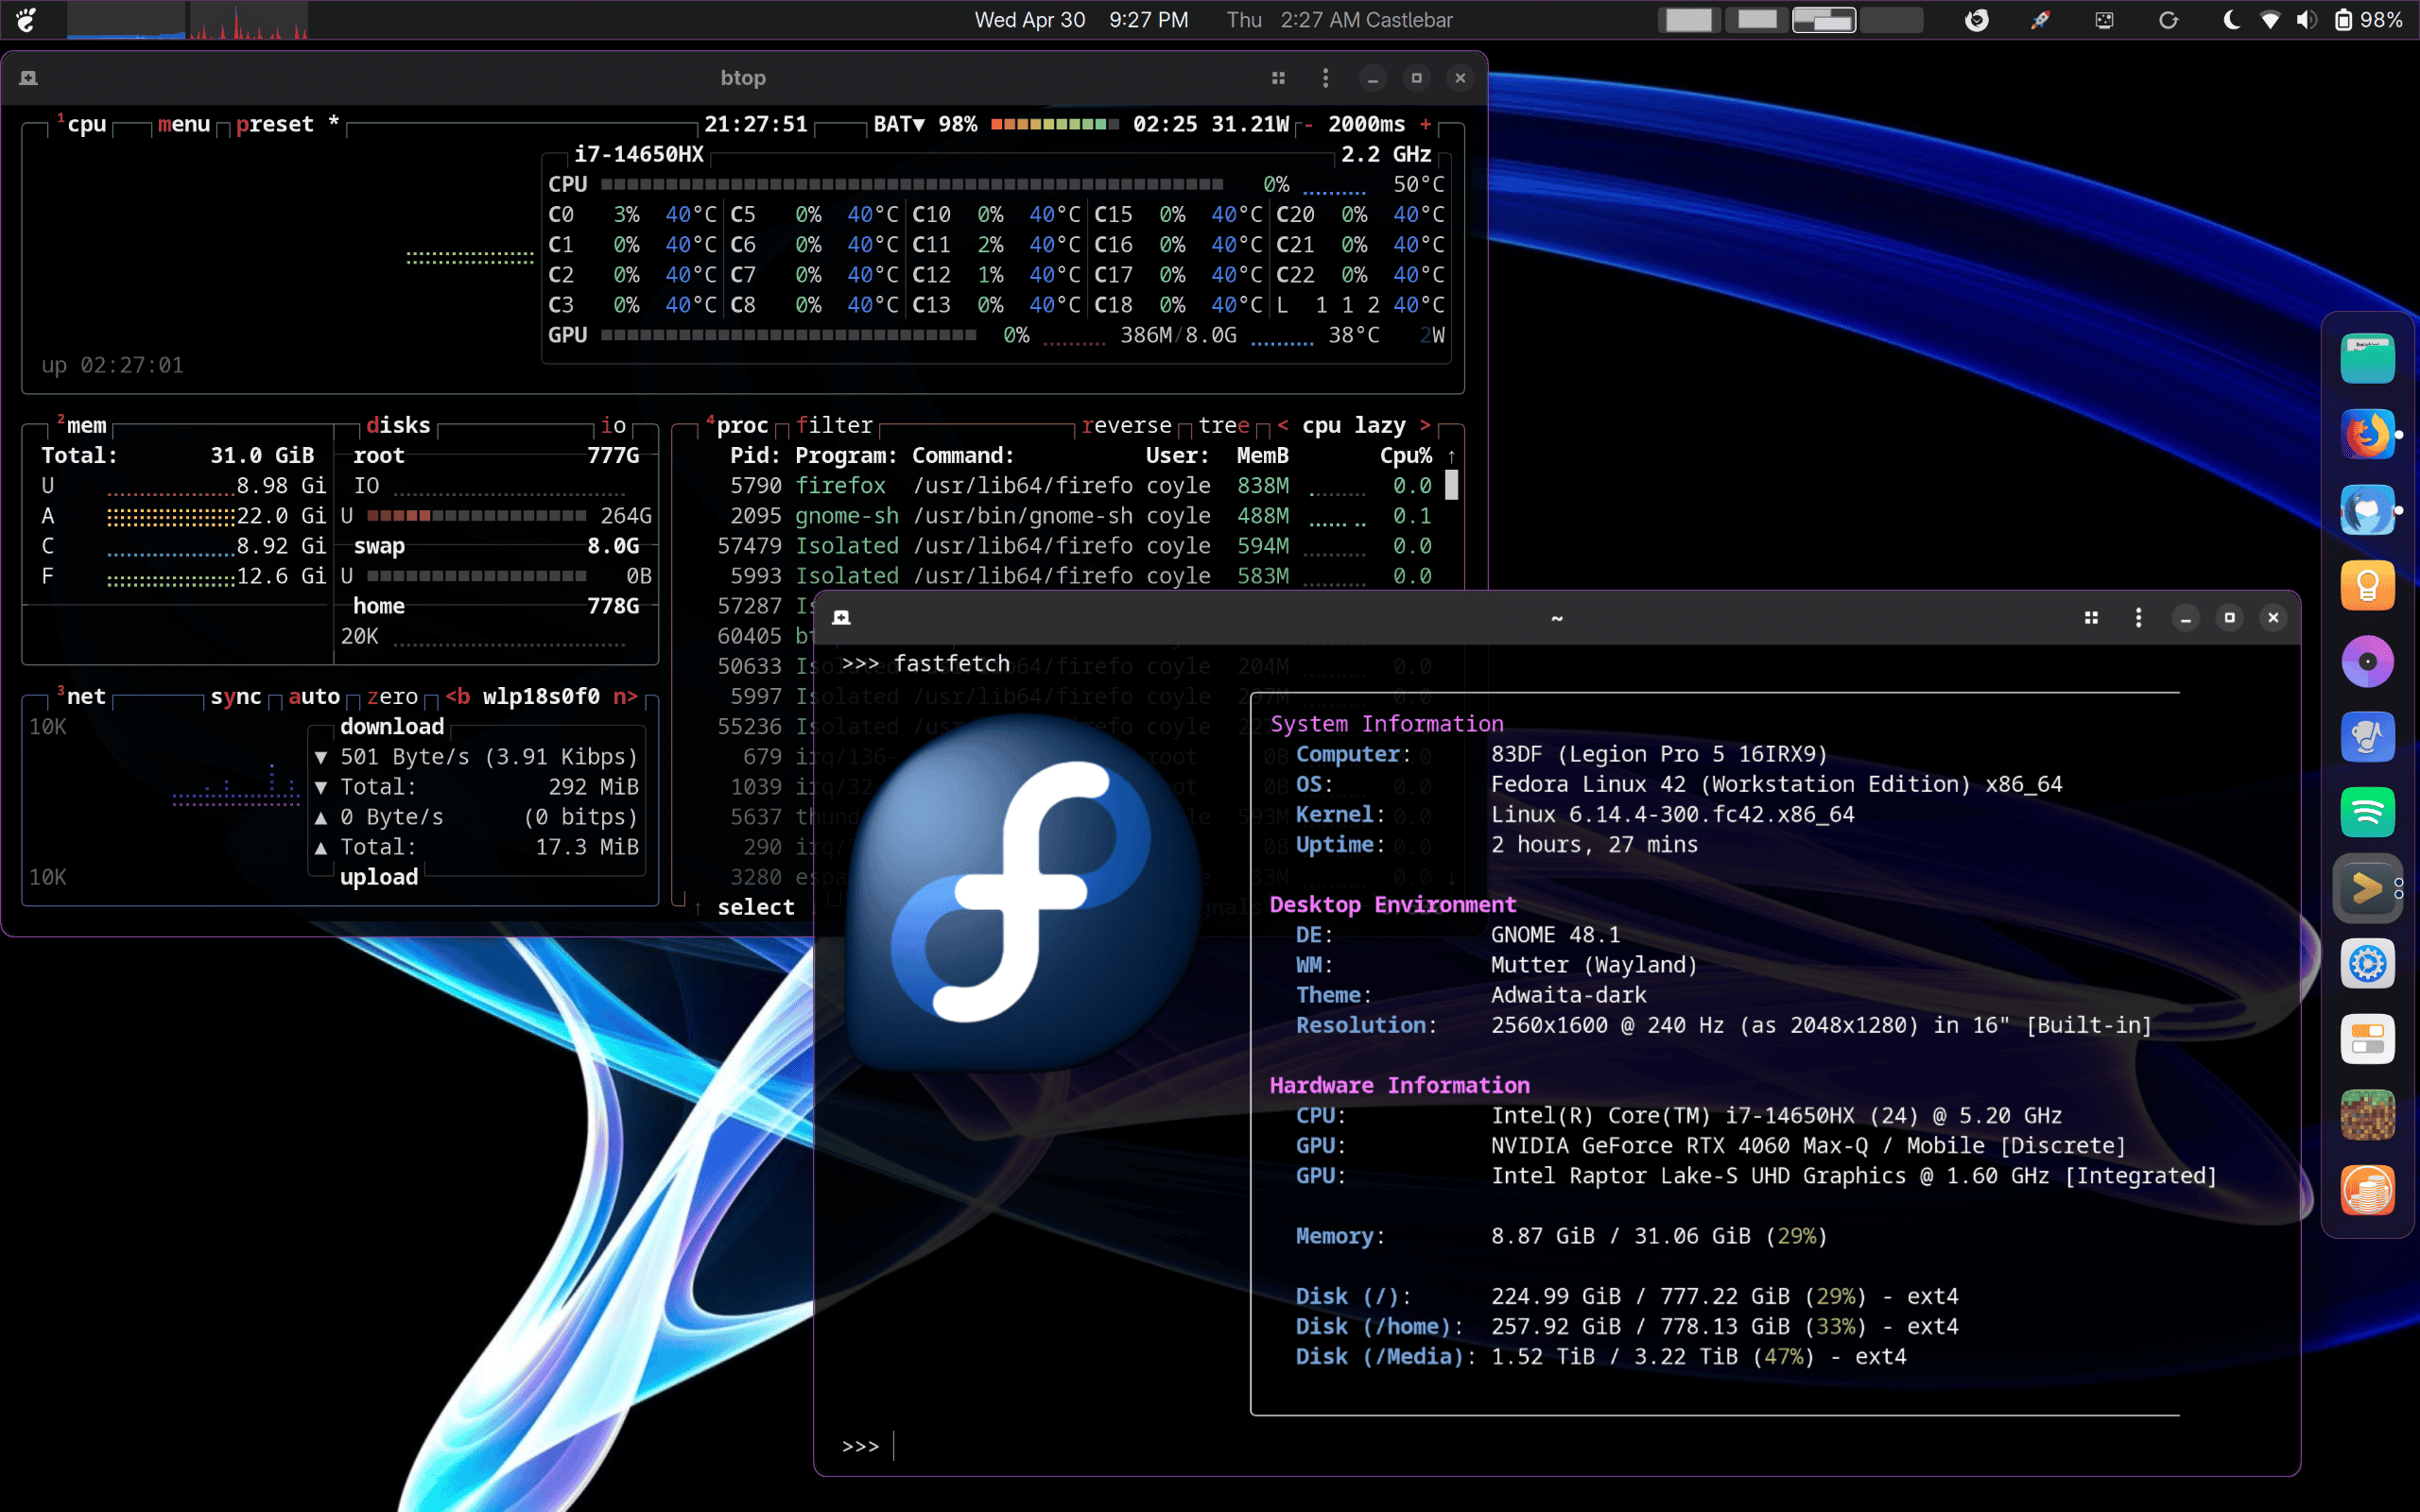Click the select option in btop proc footer

pos(756,907)
